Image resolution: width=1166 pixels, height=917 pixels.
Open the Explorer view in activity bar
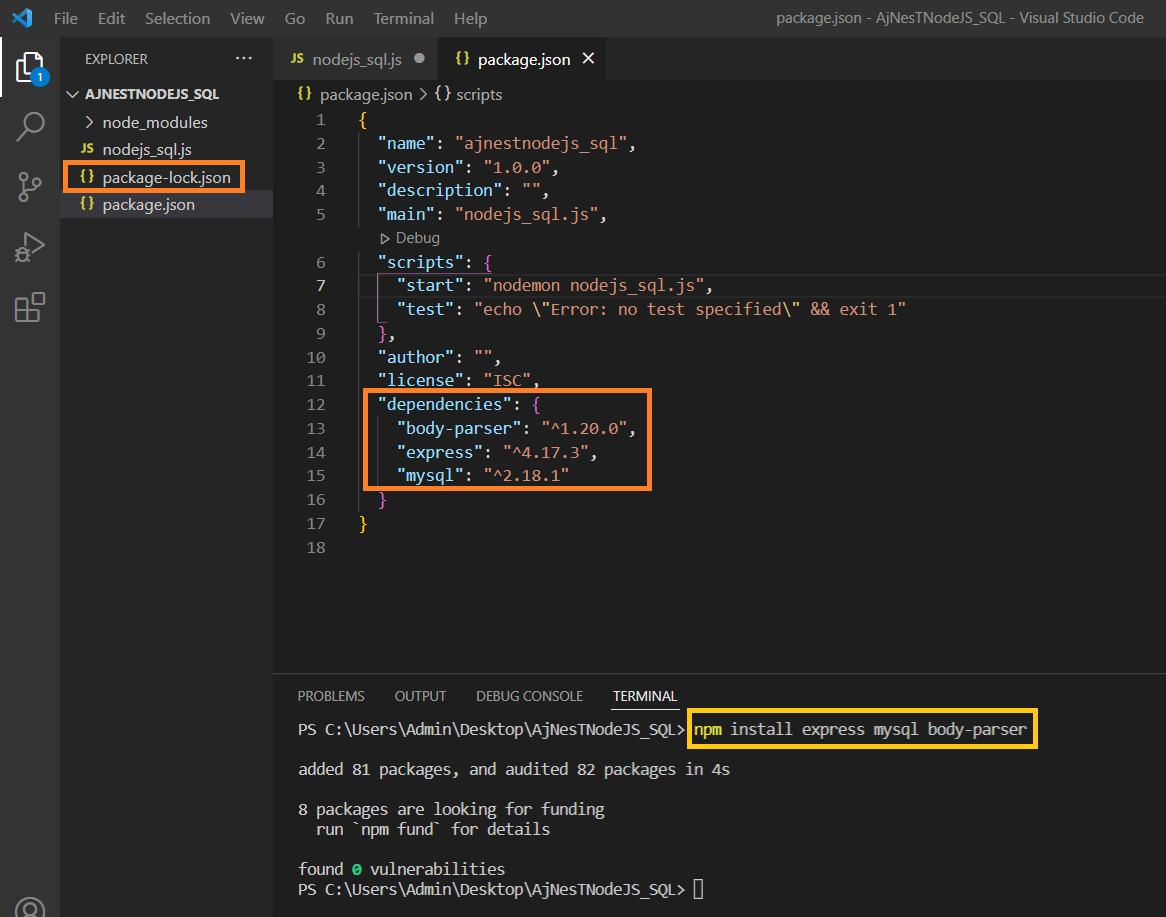(x=30, y=68)
